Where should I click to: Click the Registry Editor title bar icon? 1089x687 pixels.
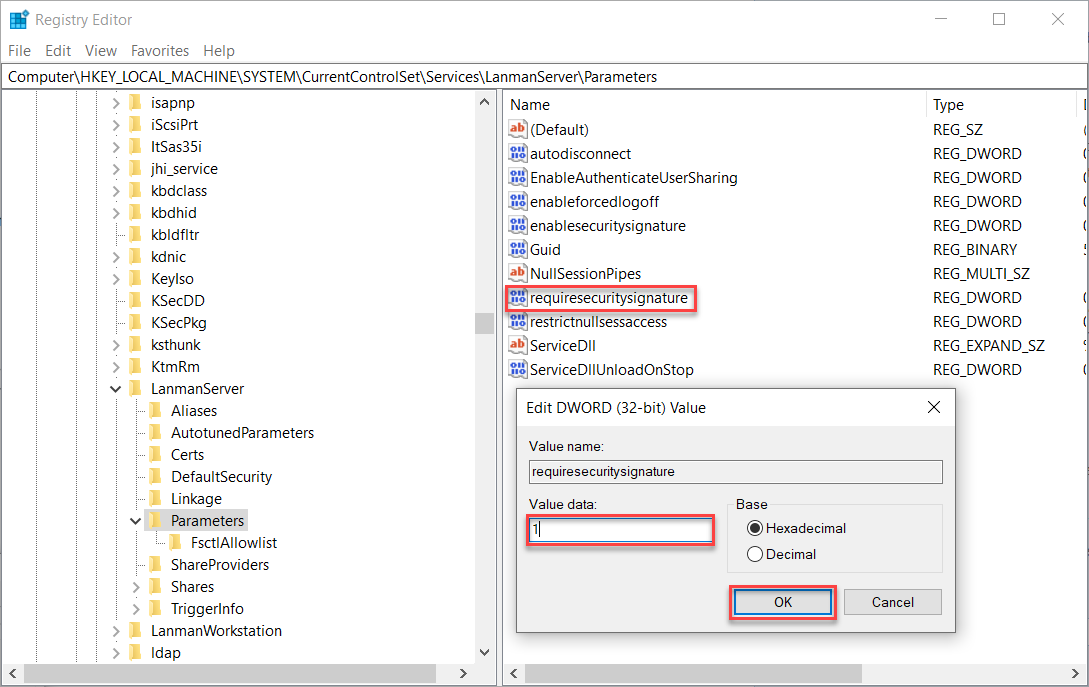click(18, 18)
